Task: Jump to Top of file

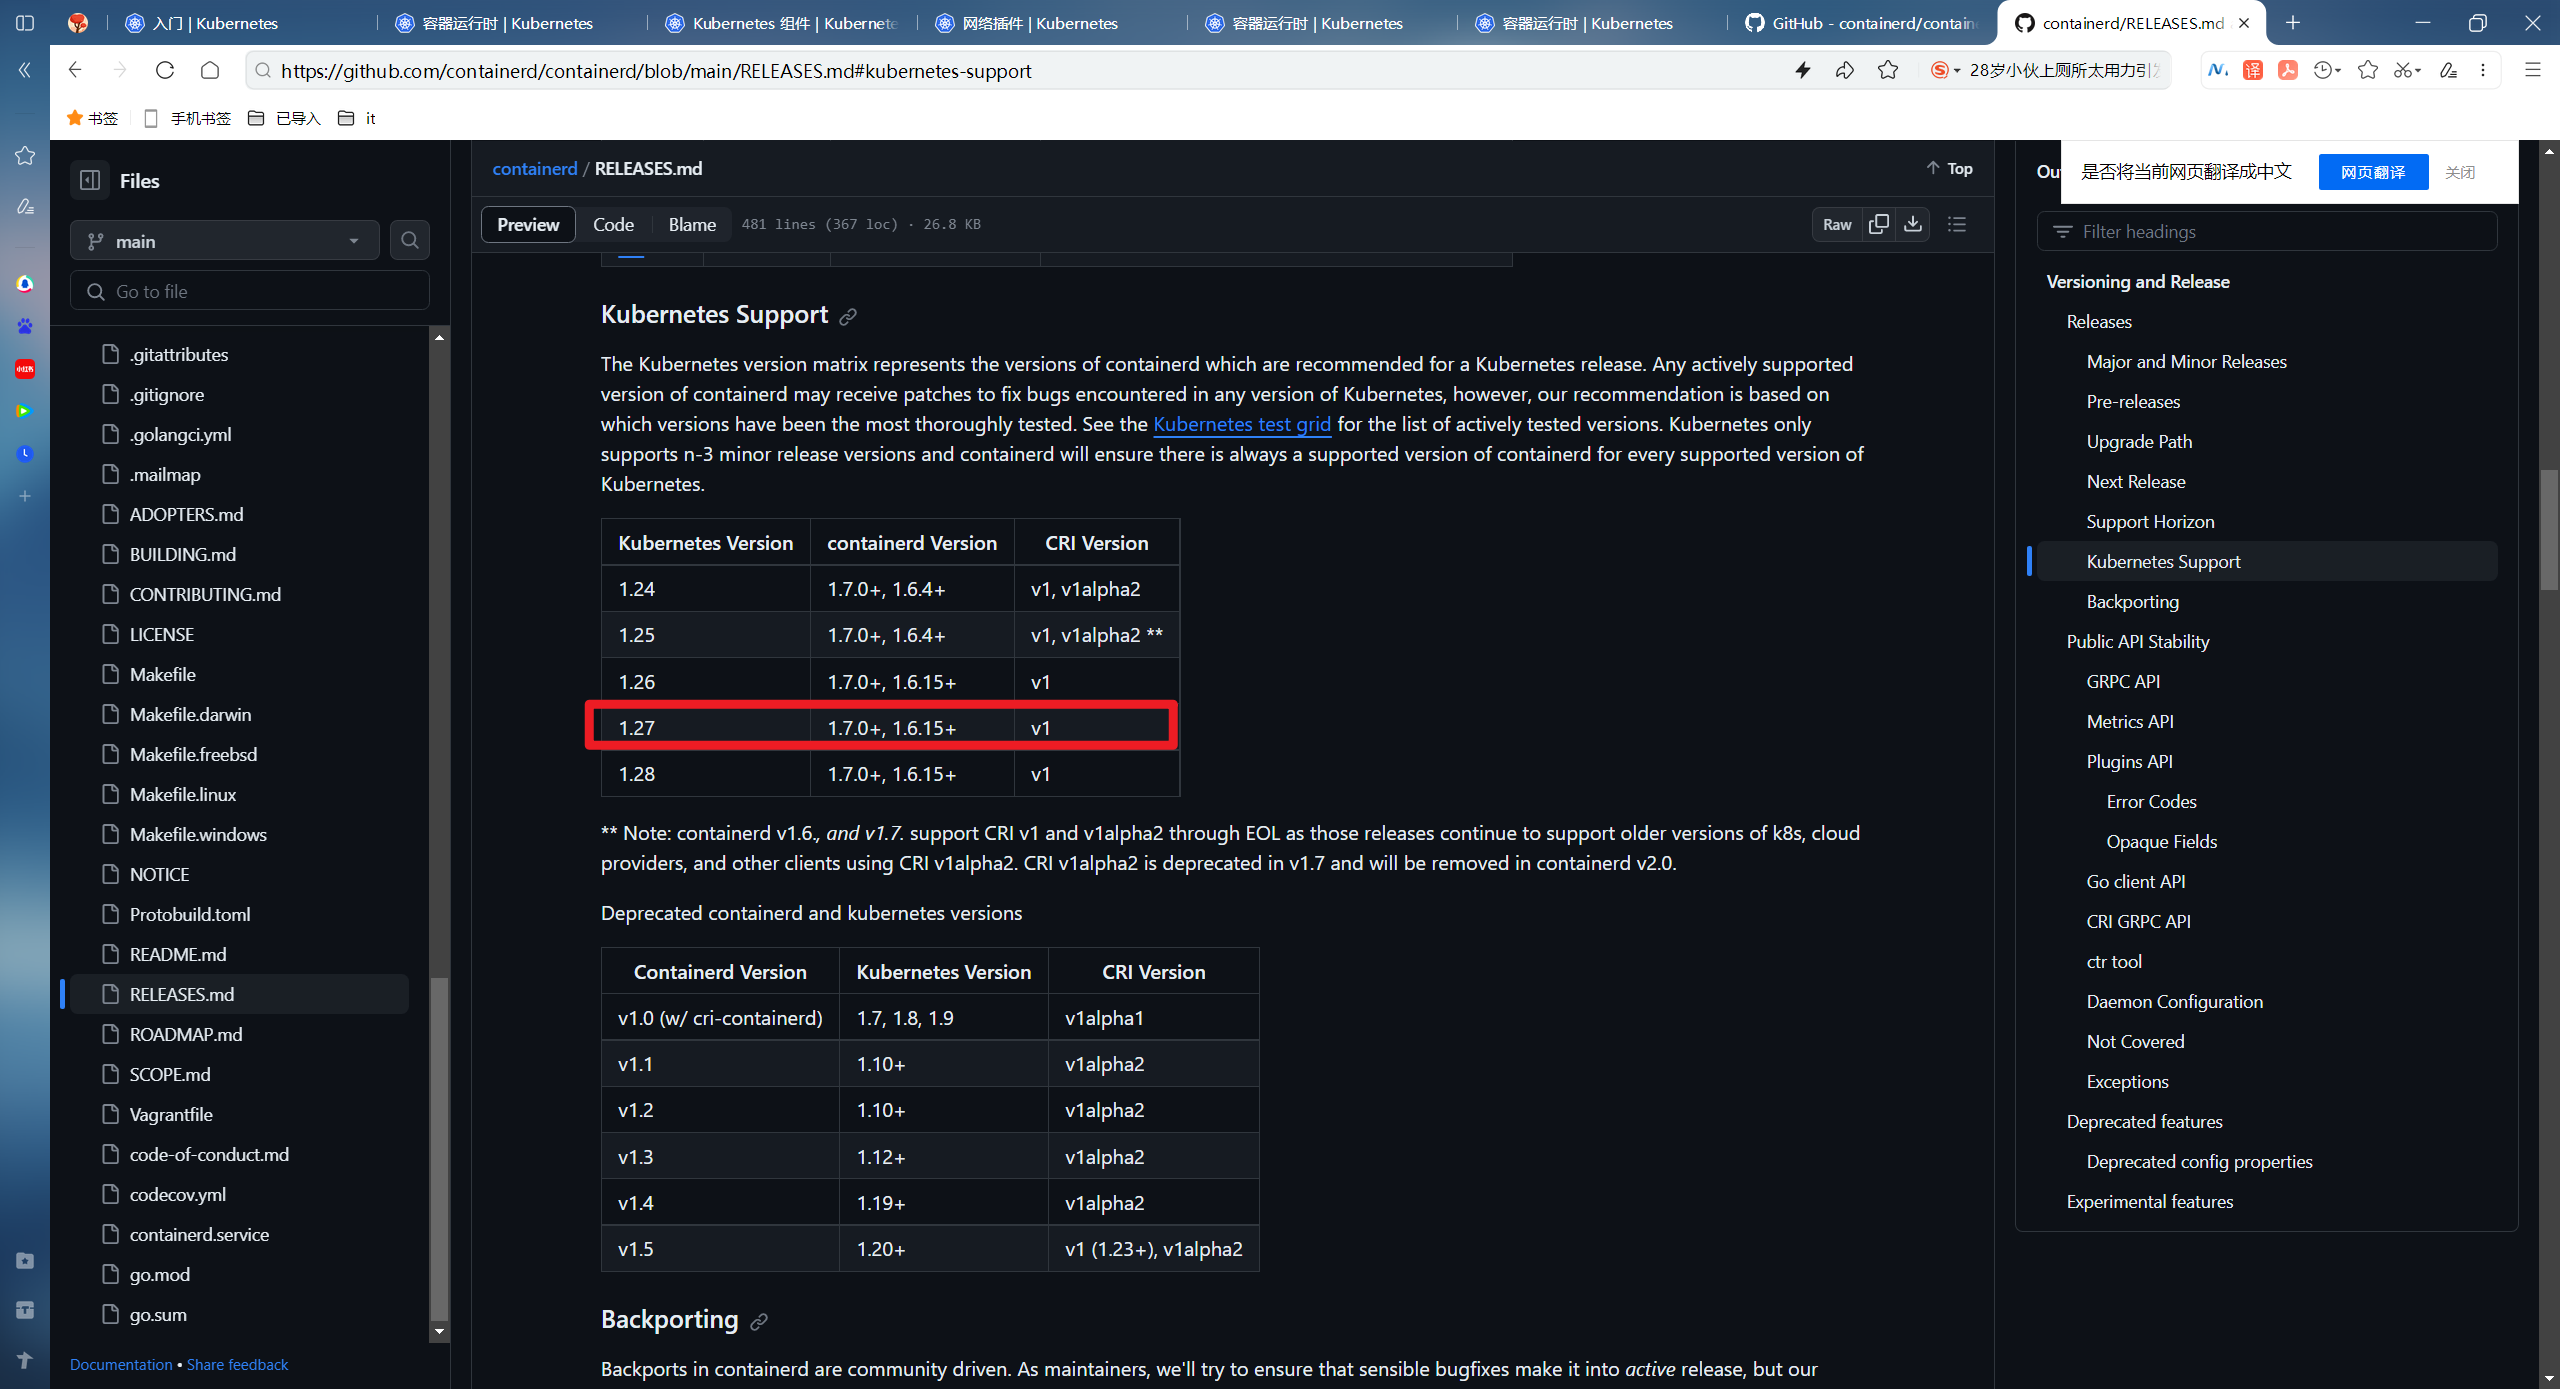Action: point(1950,169)
